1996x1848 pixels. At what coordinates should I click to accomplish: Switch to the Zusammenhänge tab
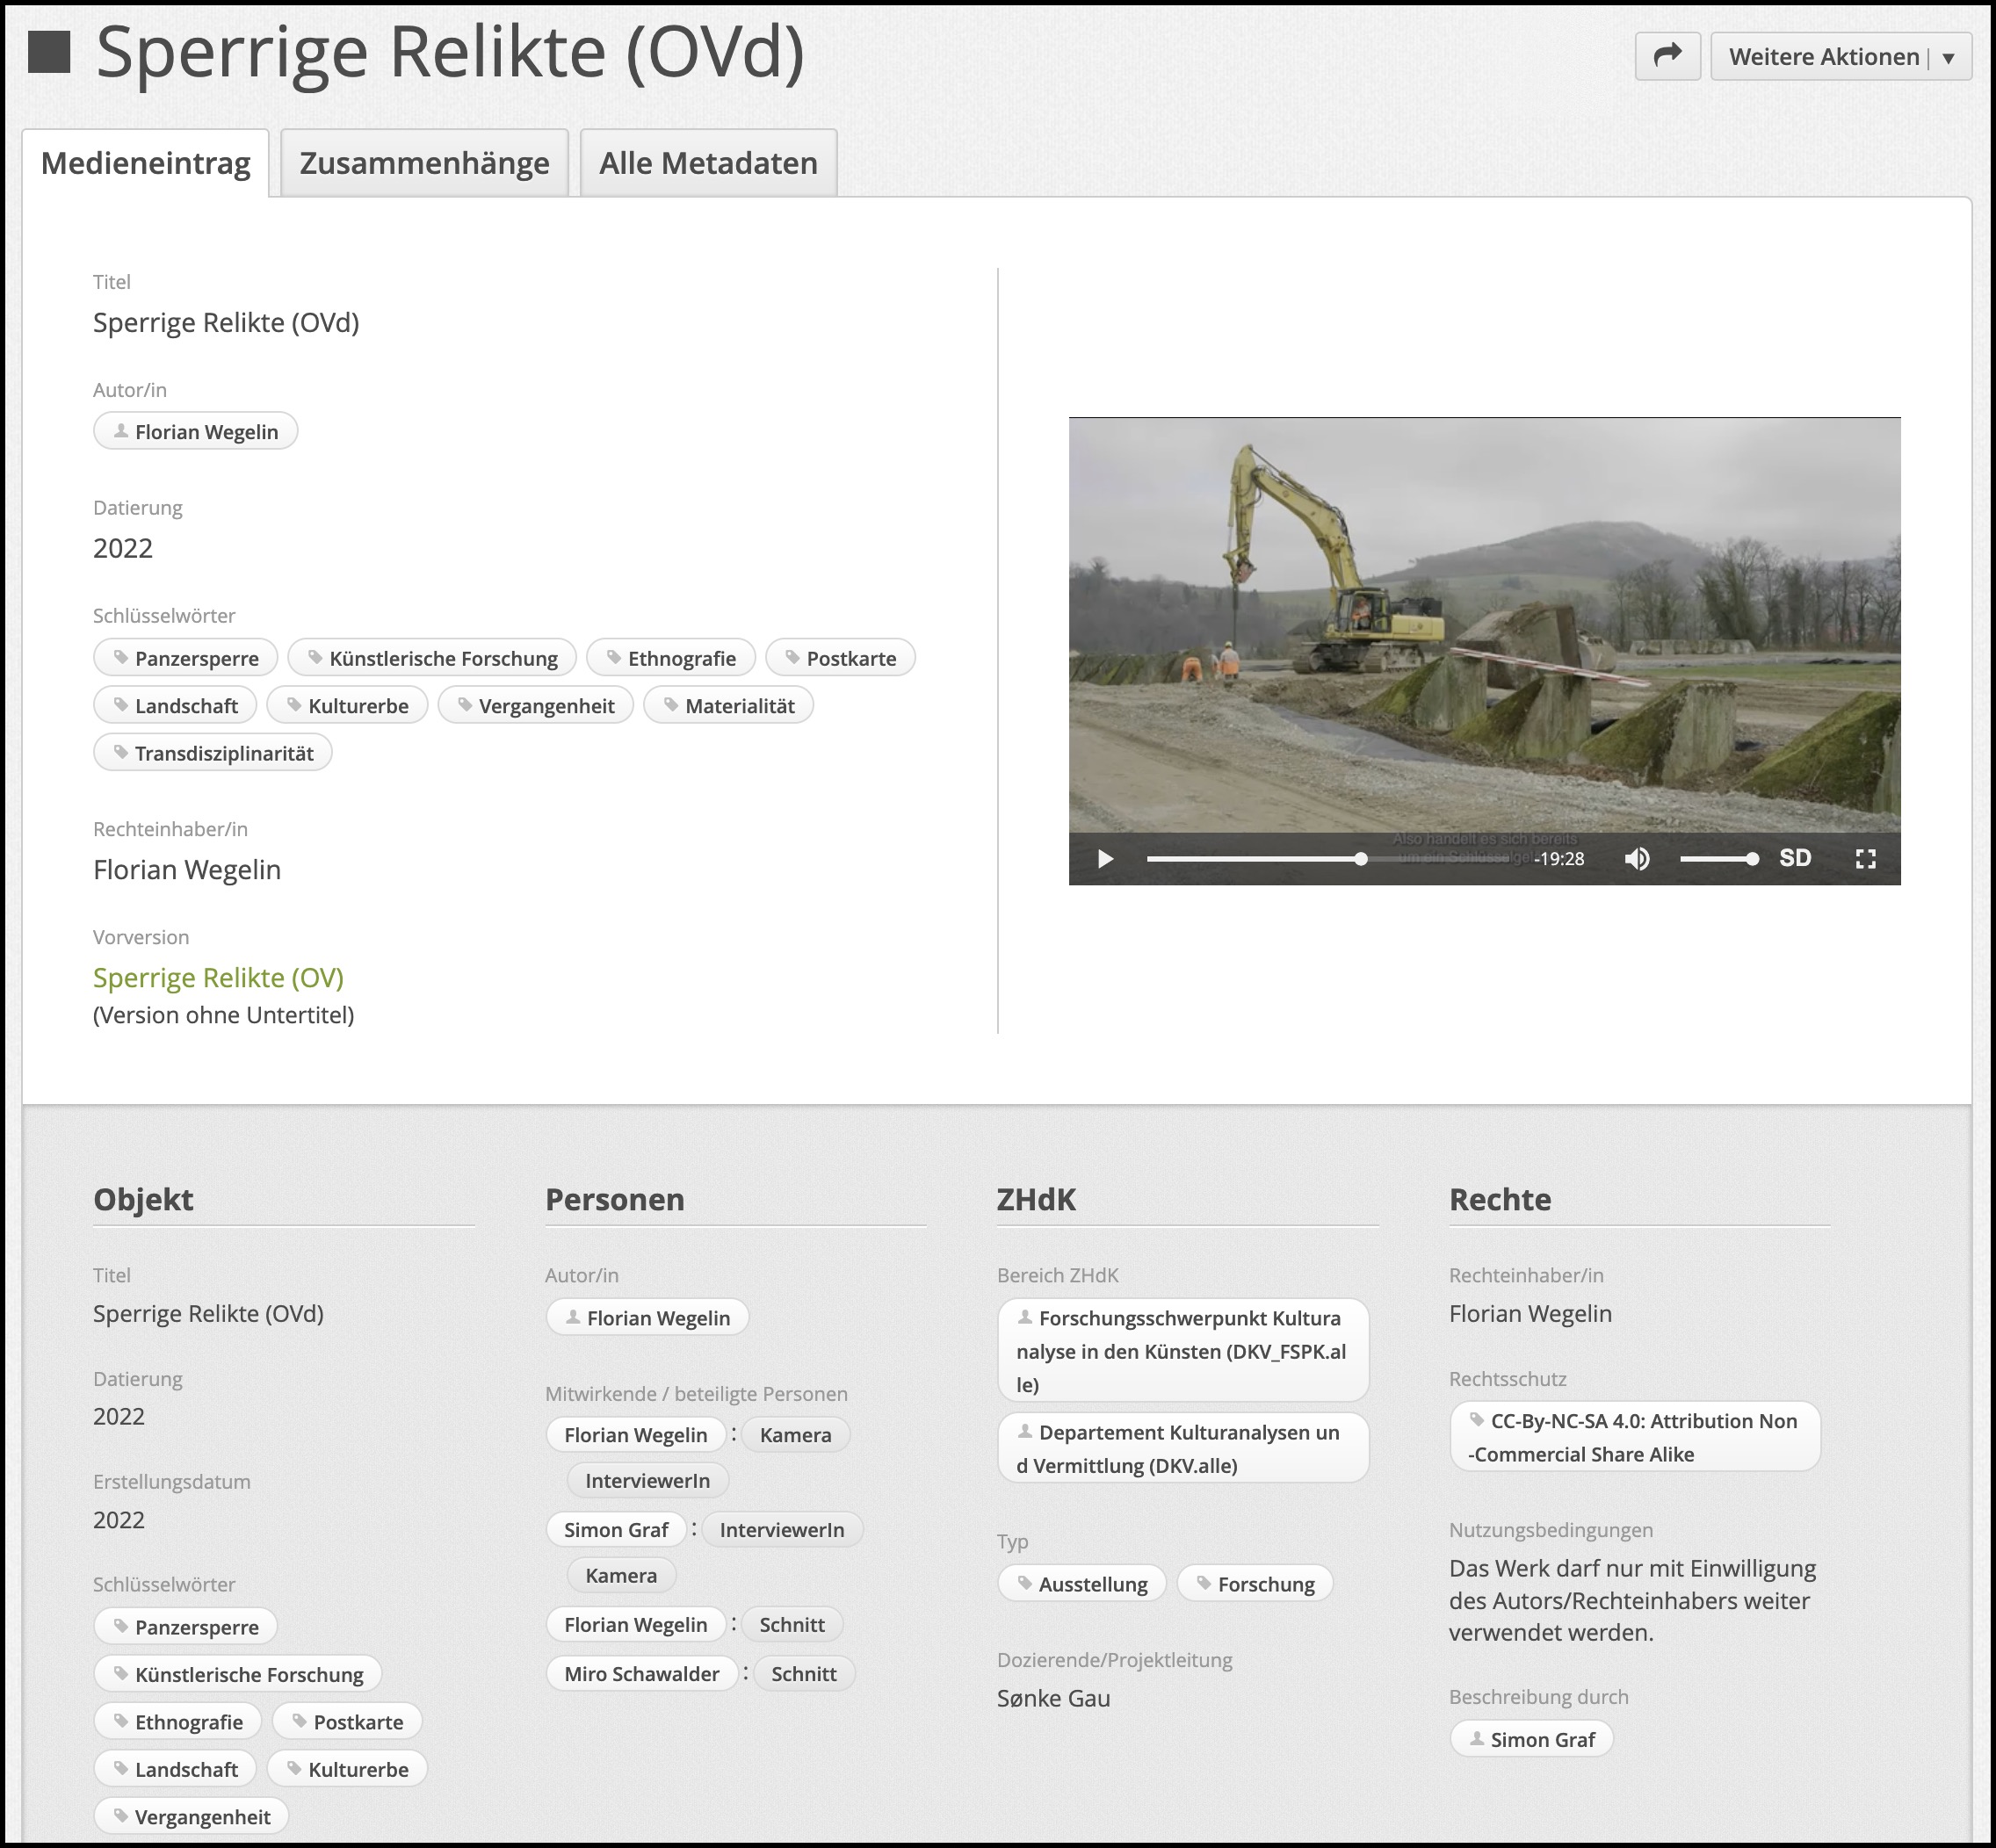click(424, 163)
